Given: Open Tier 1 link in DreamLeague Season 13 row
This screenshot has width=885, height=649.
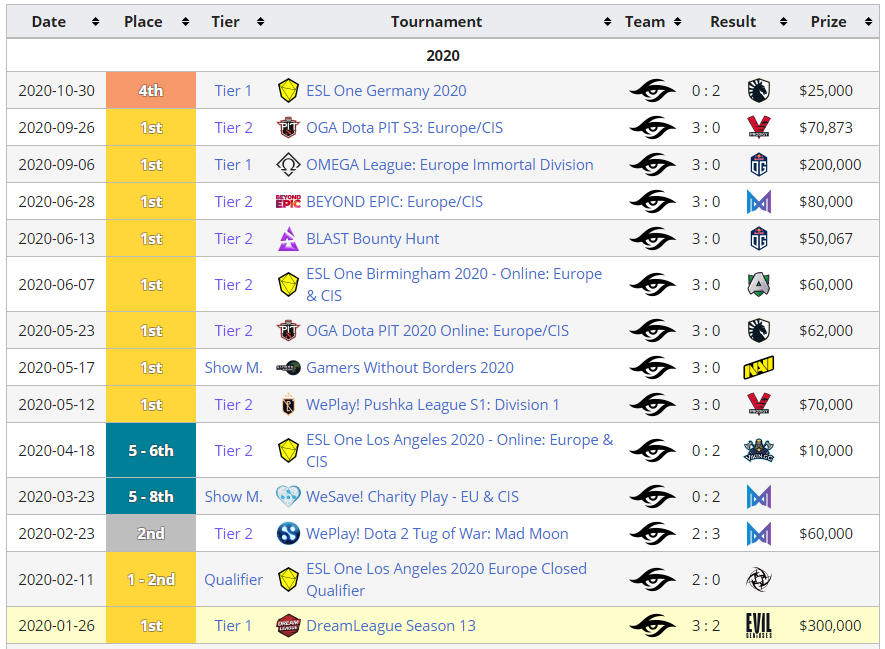Looking at the screenshot, I should 233,626.
